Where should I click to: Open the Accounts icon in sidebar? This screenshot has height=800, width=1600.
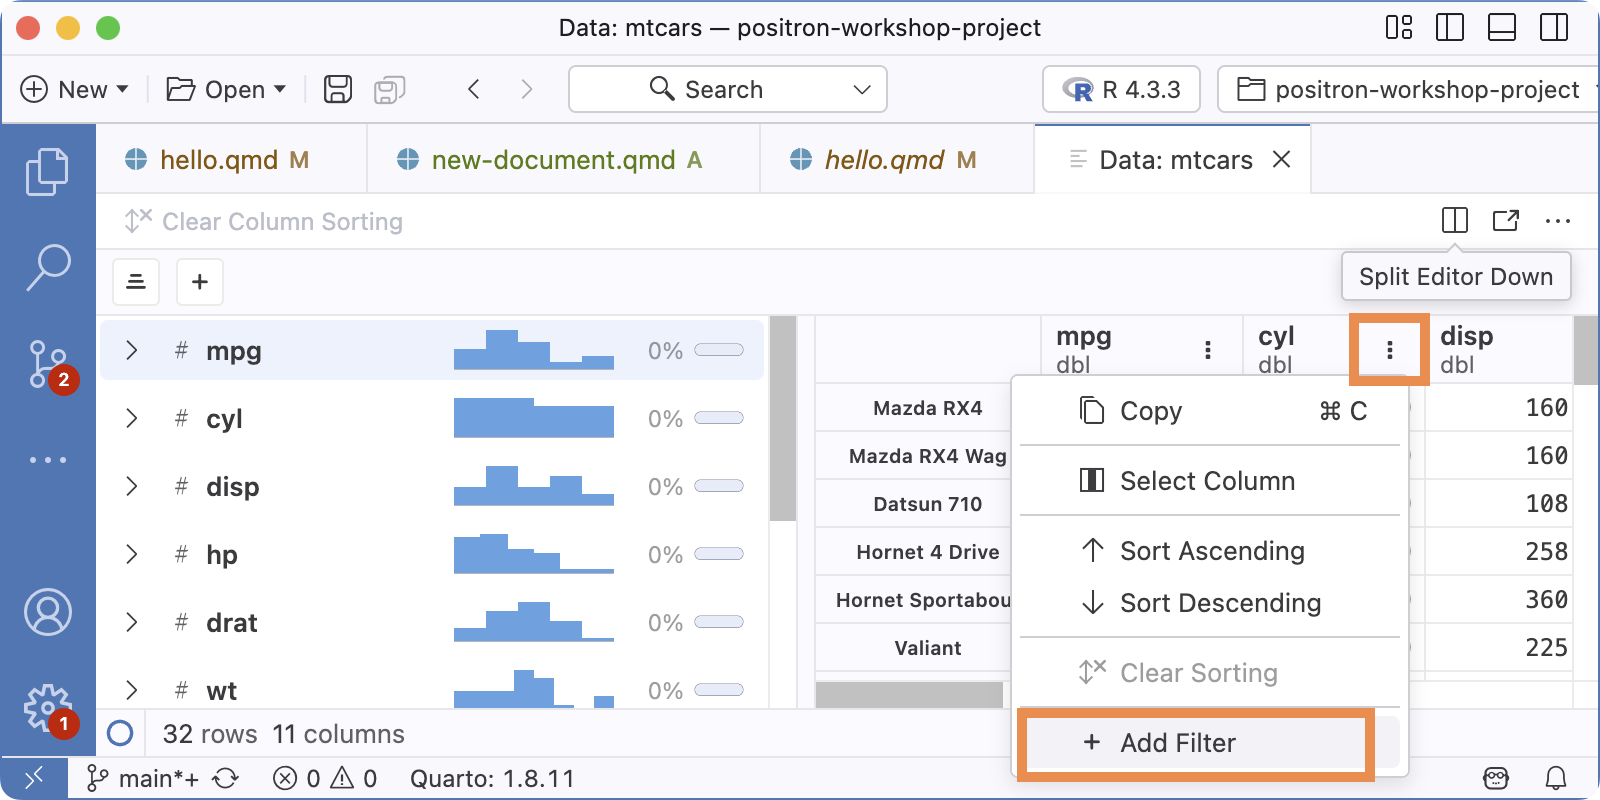point(47,612)
